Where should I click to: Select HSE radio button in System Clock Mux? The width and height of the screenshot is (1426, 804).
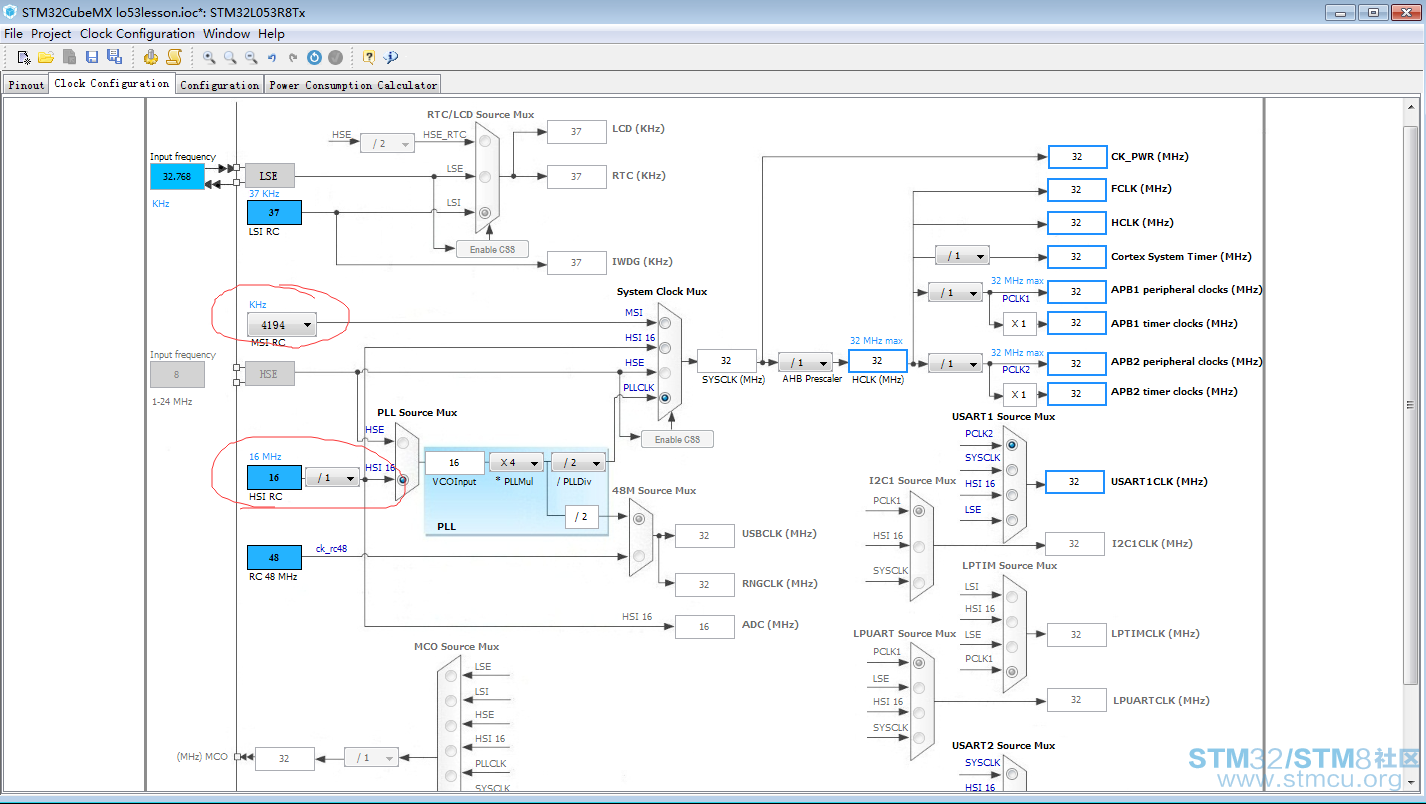pyautogui.click(x=665, y=373)
